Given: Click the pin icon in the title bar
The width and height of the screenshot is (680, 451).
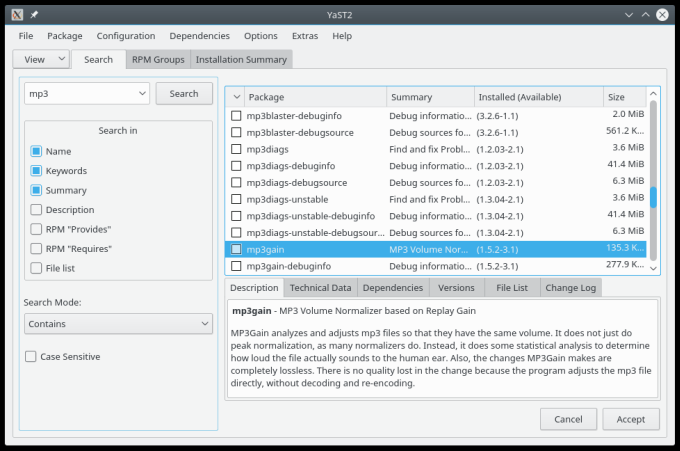Looking at the screenshot, I should [x=34, y=14].
